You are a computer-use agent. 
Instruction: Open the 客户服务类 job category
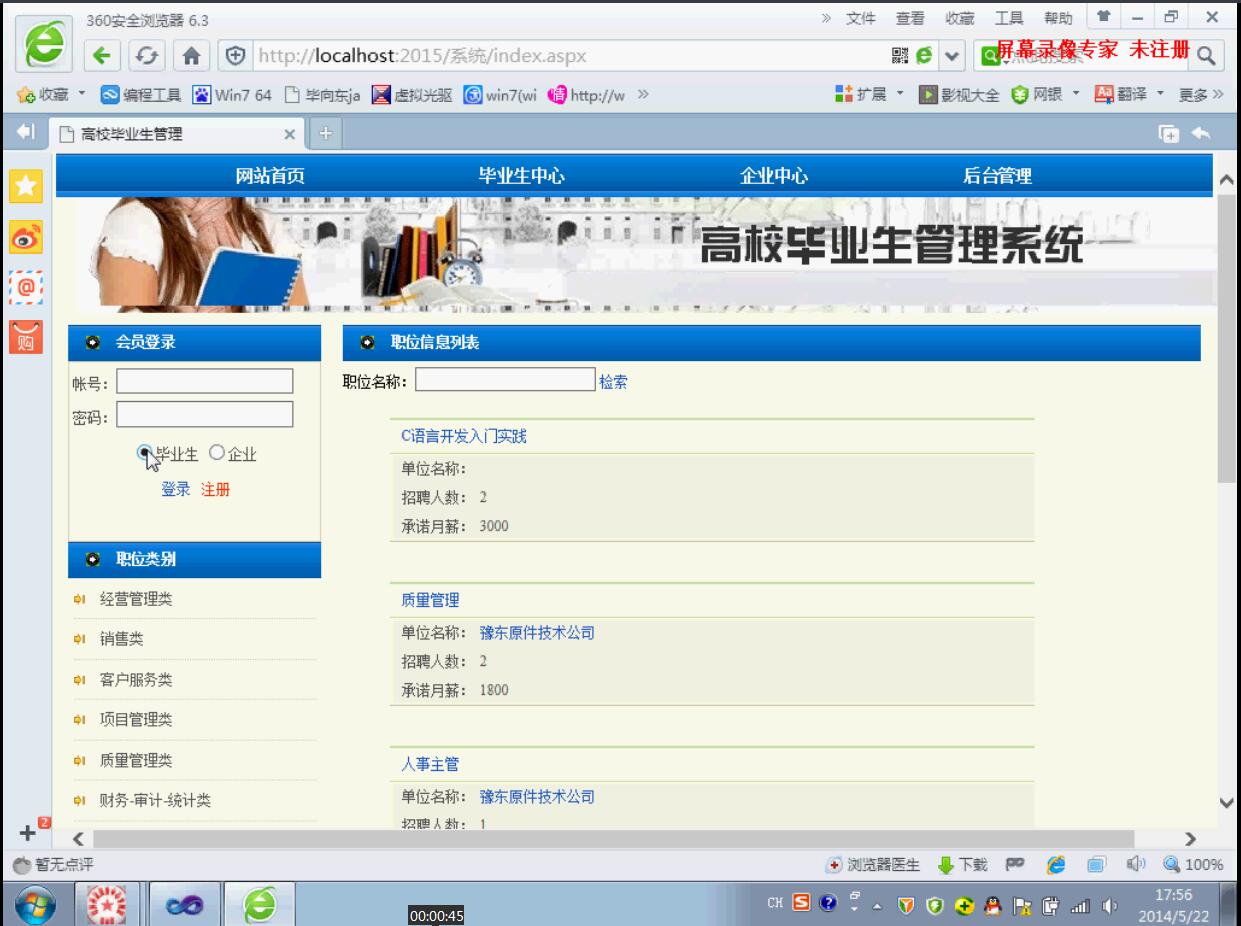coord(136,680)
